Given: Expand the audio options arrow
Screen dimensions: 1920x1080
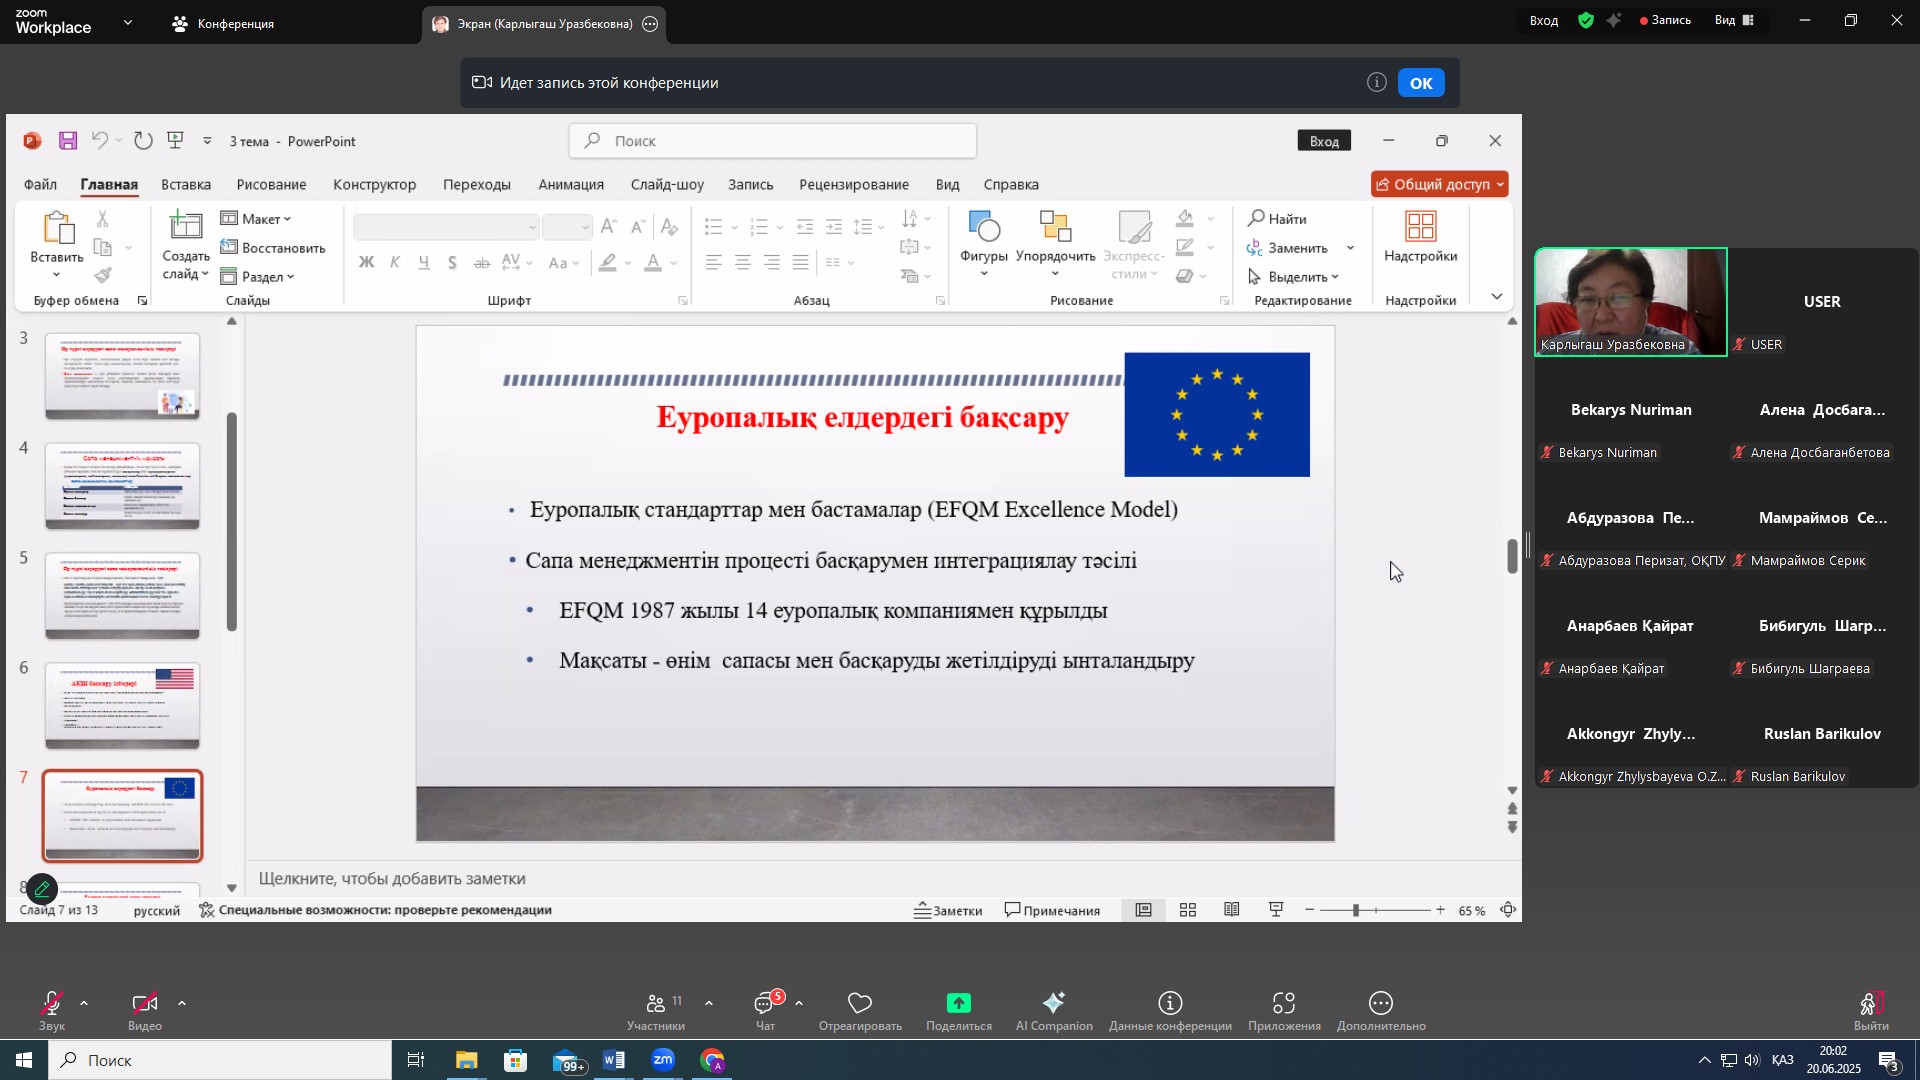Looking at the screenshot, I should pyautogui.click(x=84, y=1002).
